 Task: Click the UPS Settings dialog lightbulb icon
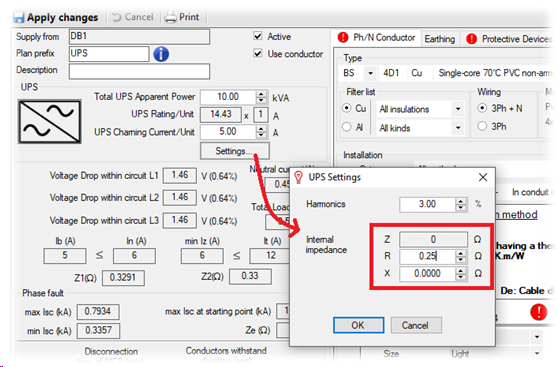tap(298, 177)
